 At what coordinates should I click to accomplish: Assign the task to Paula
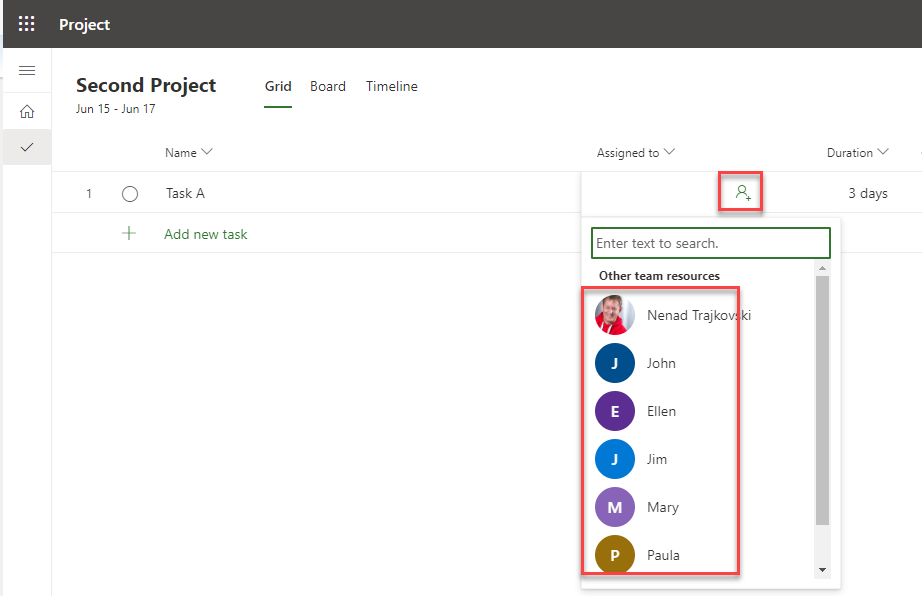663,555
